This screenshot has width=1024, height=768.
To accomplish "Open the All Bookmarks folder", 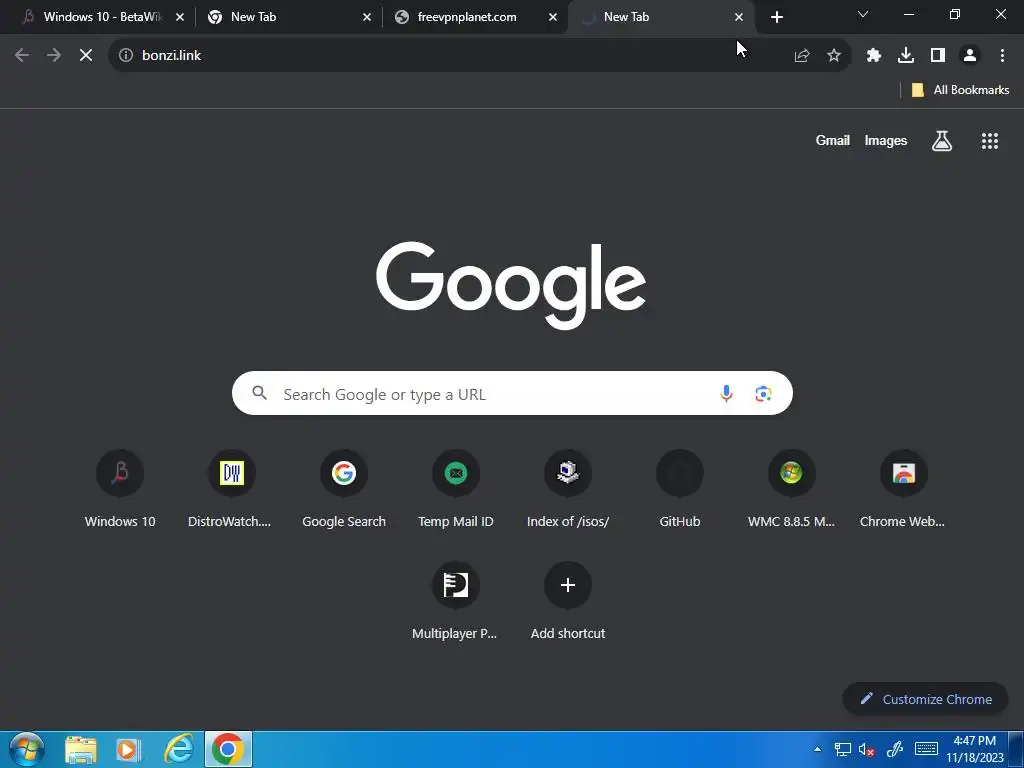I will (x=960, y=90).
